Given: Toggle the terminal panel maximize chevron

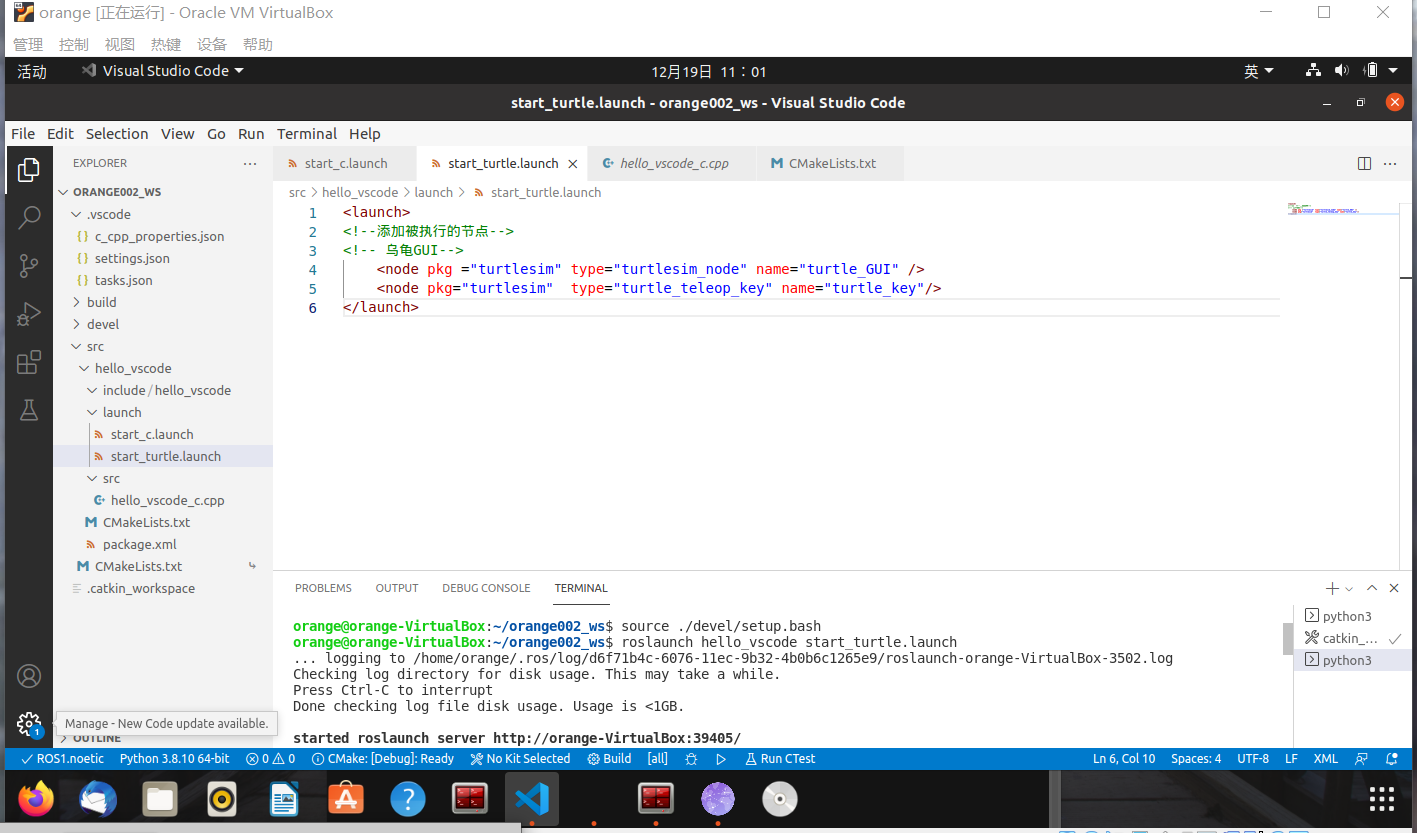Looking at the screenshot, I should point(1371,587).
